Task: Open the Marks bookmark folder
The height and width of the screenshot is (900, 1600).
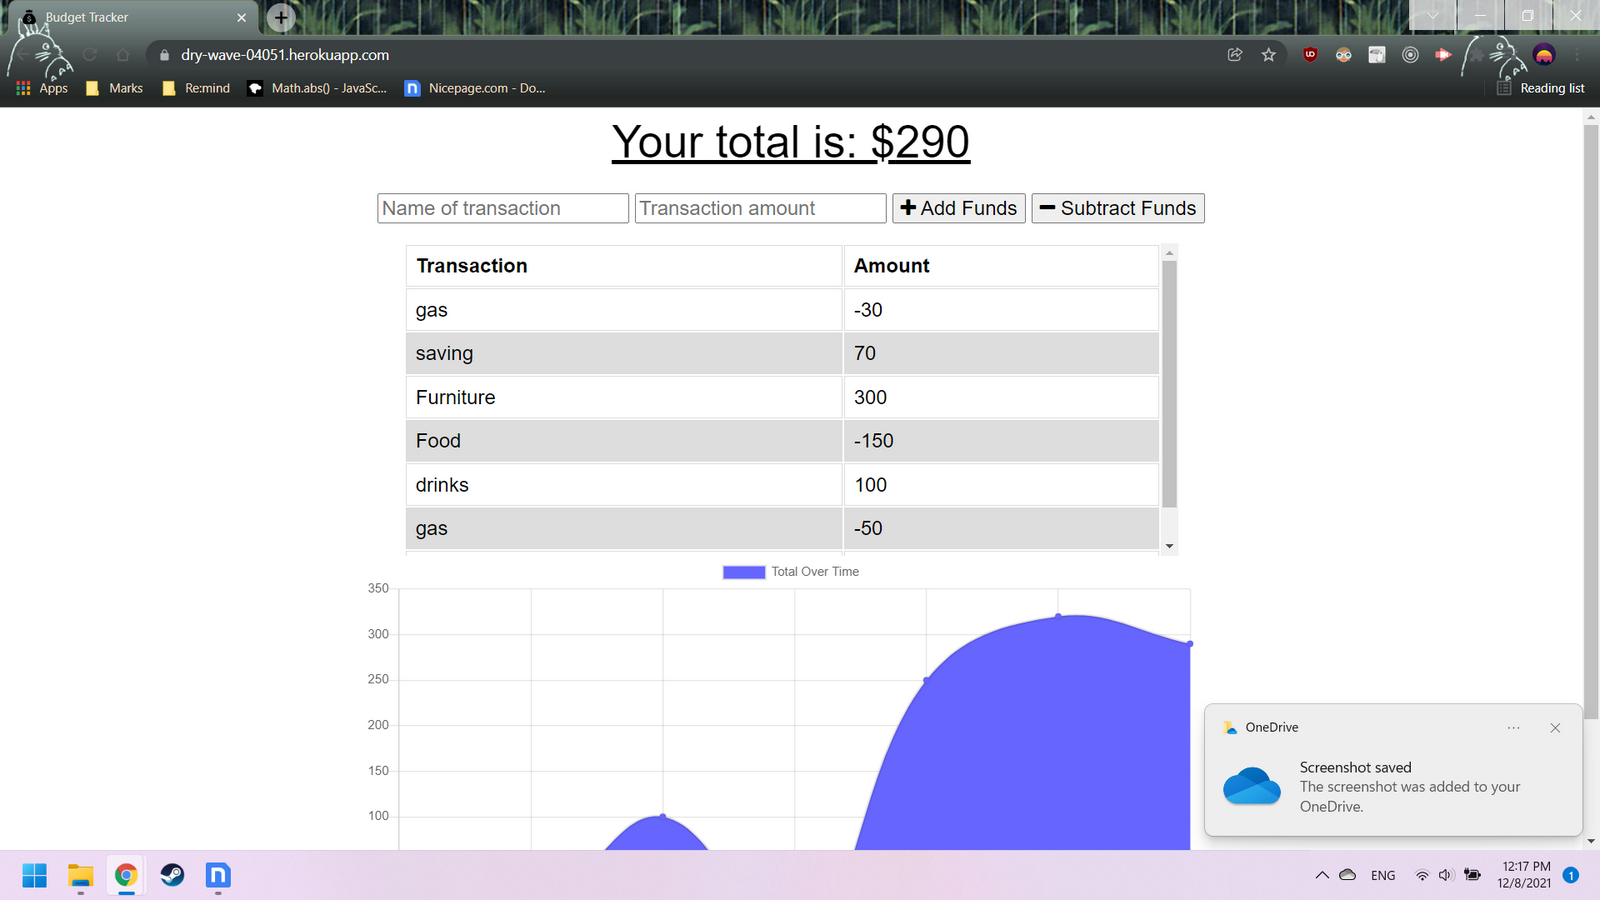Action: [114, 88]
